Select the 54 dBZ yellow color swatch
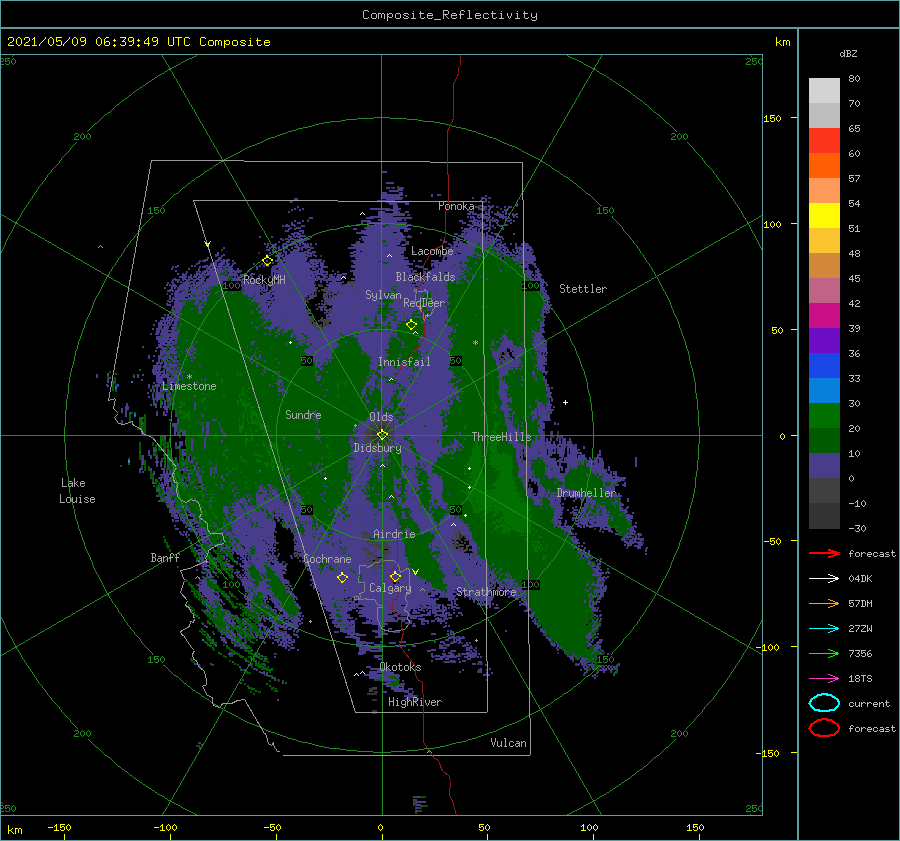The height and width of the screenshot is (841, 900). [x=824, y=216]
